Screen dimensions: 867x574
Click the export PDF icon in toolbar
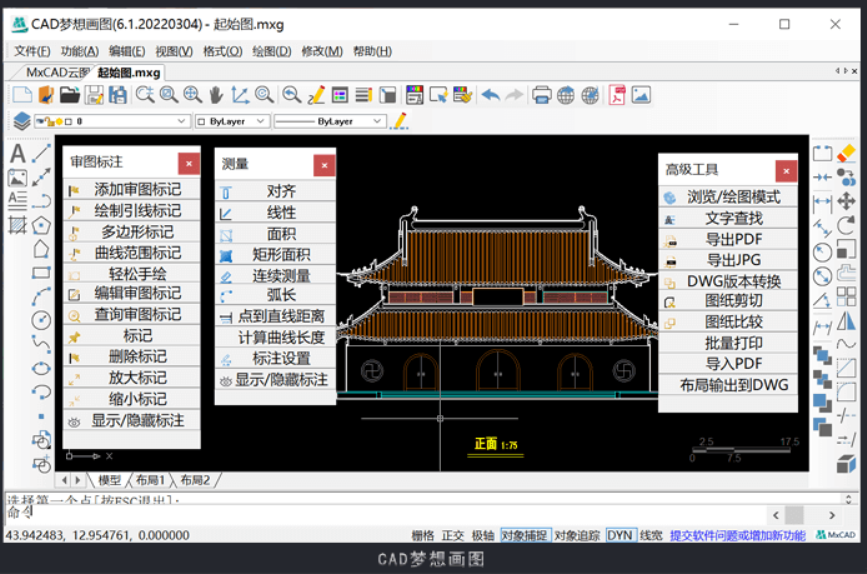tap(617, 95)
